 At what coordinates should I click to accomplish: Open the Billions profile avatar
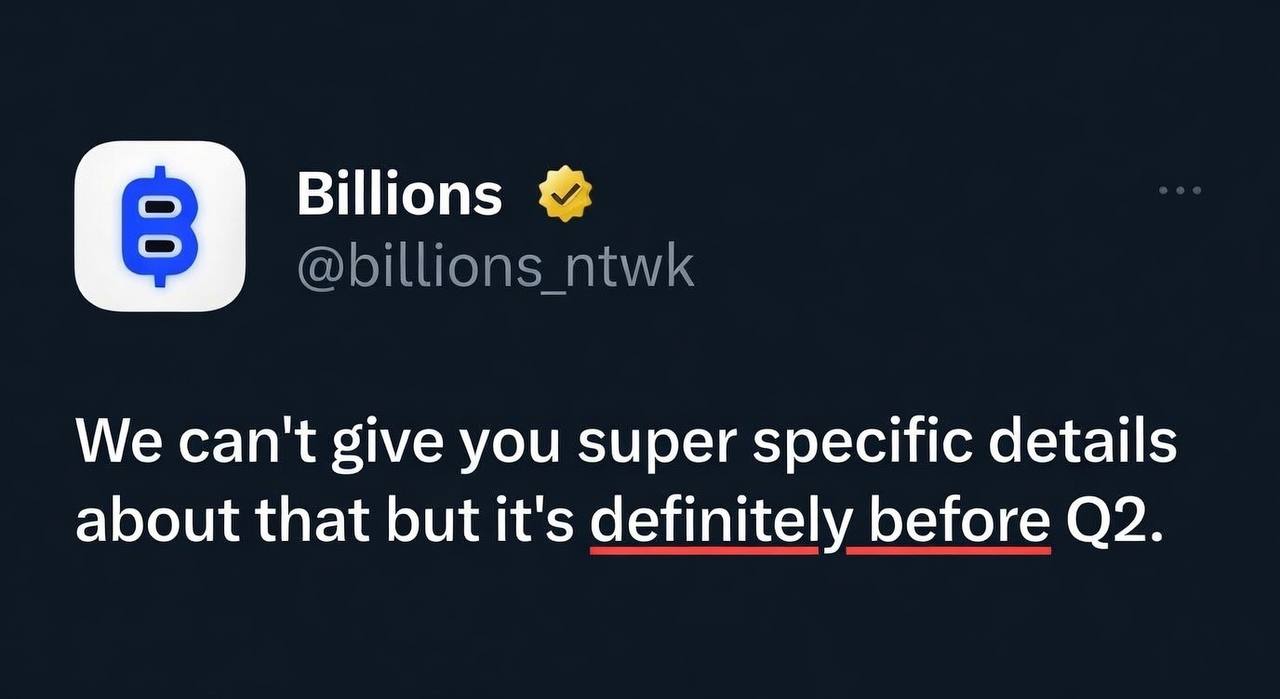[160, 225]
